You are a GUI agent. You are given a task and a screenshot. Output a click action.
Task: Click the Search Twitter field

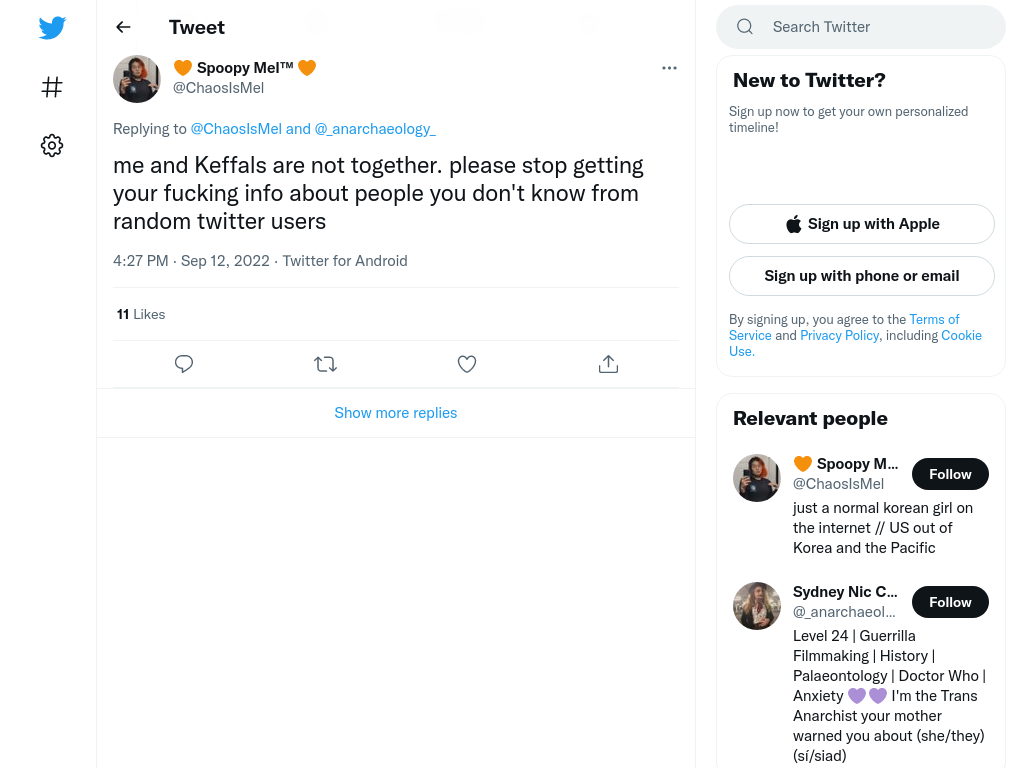861,27
